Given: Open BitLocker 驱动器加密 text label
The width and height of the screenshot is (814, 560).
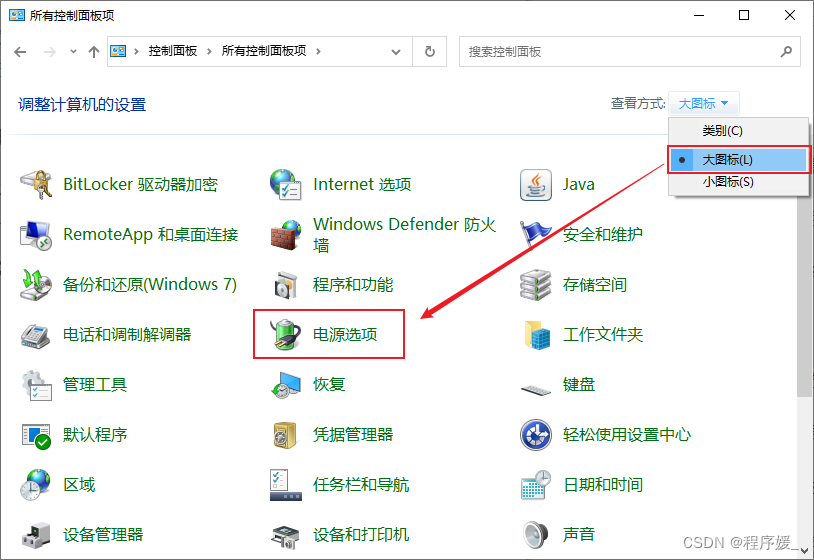Looking at the screenshot, I should 140,184.
